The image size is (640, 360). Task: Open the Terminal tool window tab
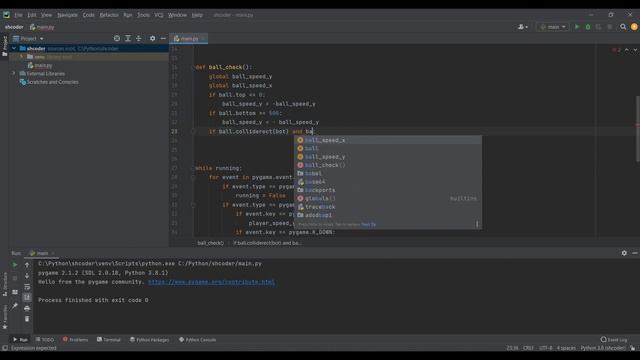pyautogui.click(x=109, y=340)
